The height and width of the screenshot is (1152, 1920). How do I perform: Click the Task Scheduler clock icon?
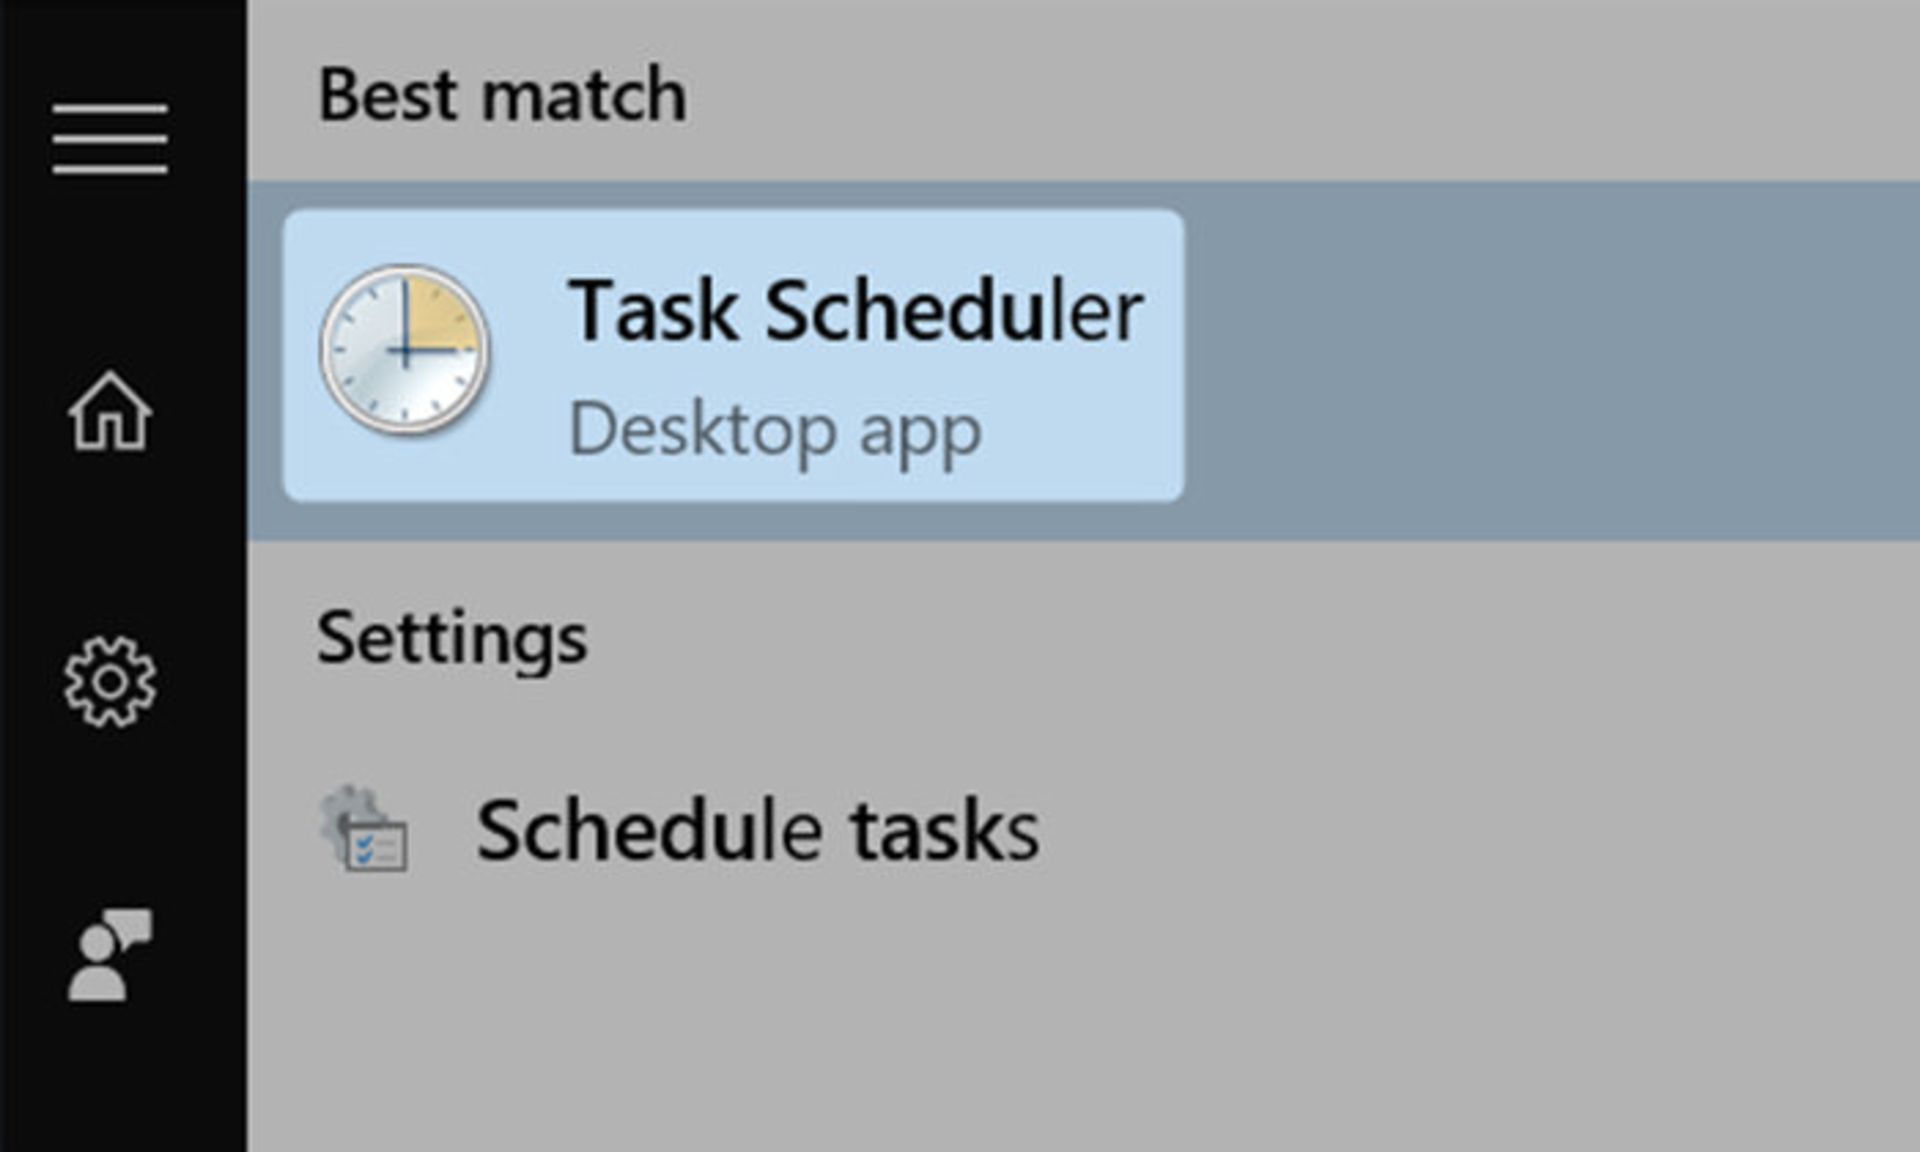click(x=404, y=350)
